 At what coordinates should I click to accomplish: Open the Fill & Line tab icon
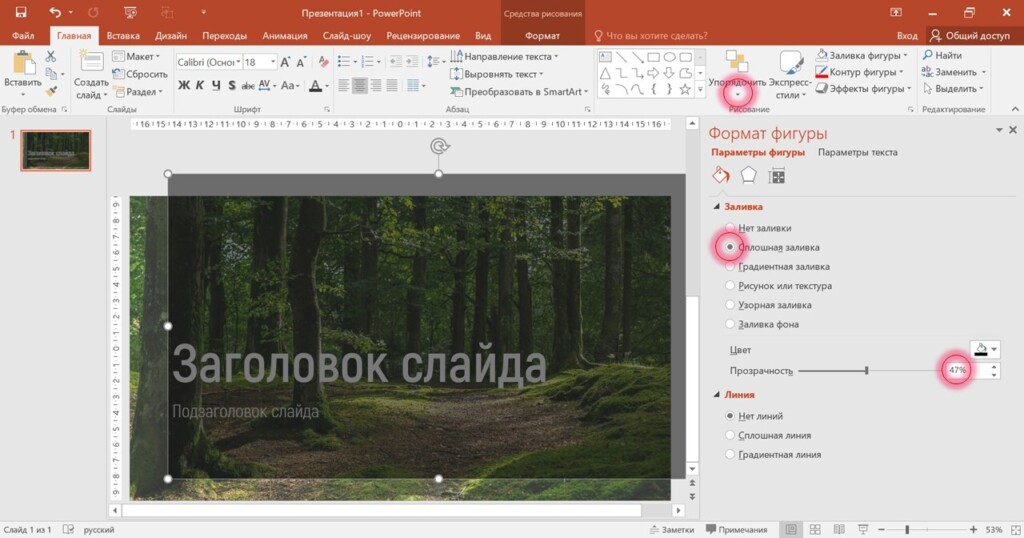(721, 176)
